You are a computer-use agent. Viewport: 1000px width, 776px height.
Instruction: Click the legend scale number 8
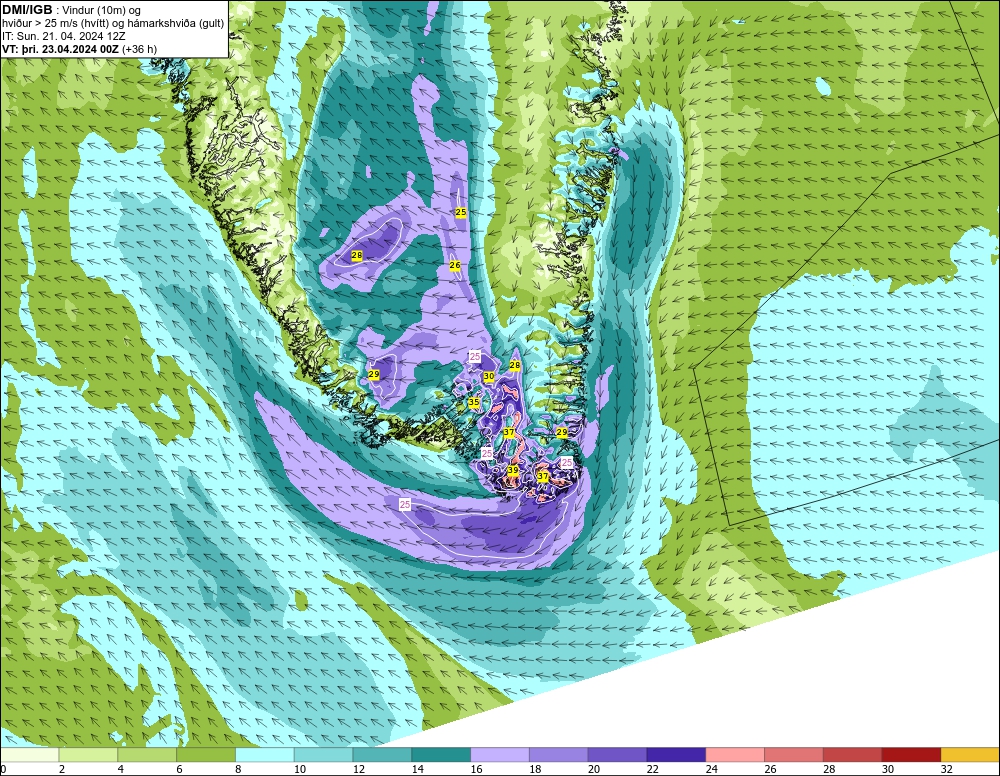click(x=238, y=769)
